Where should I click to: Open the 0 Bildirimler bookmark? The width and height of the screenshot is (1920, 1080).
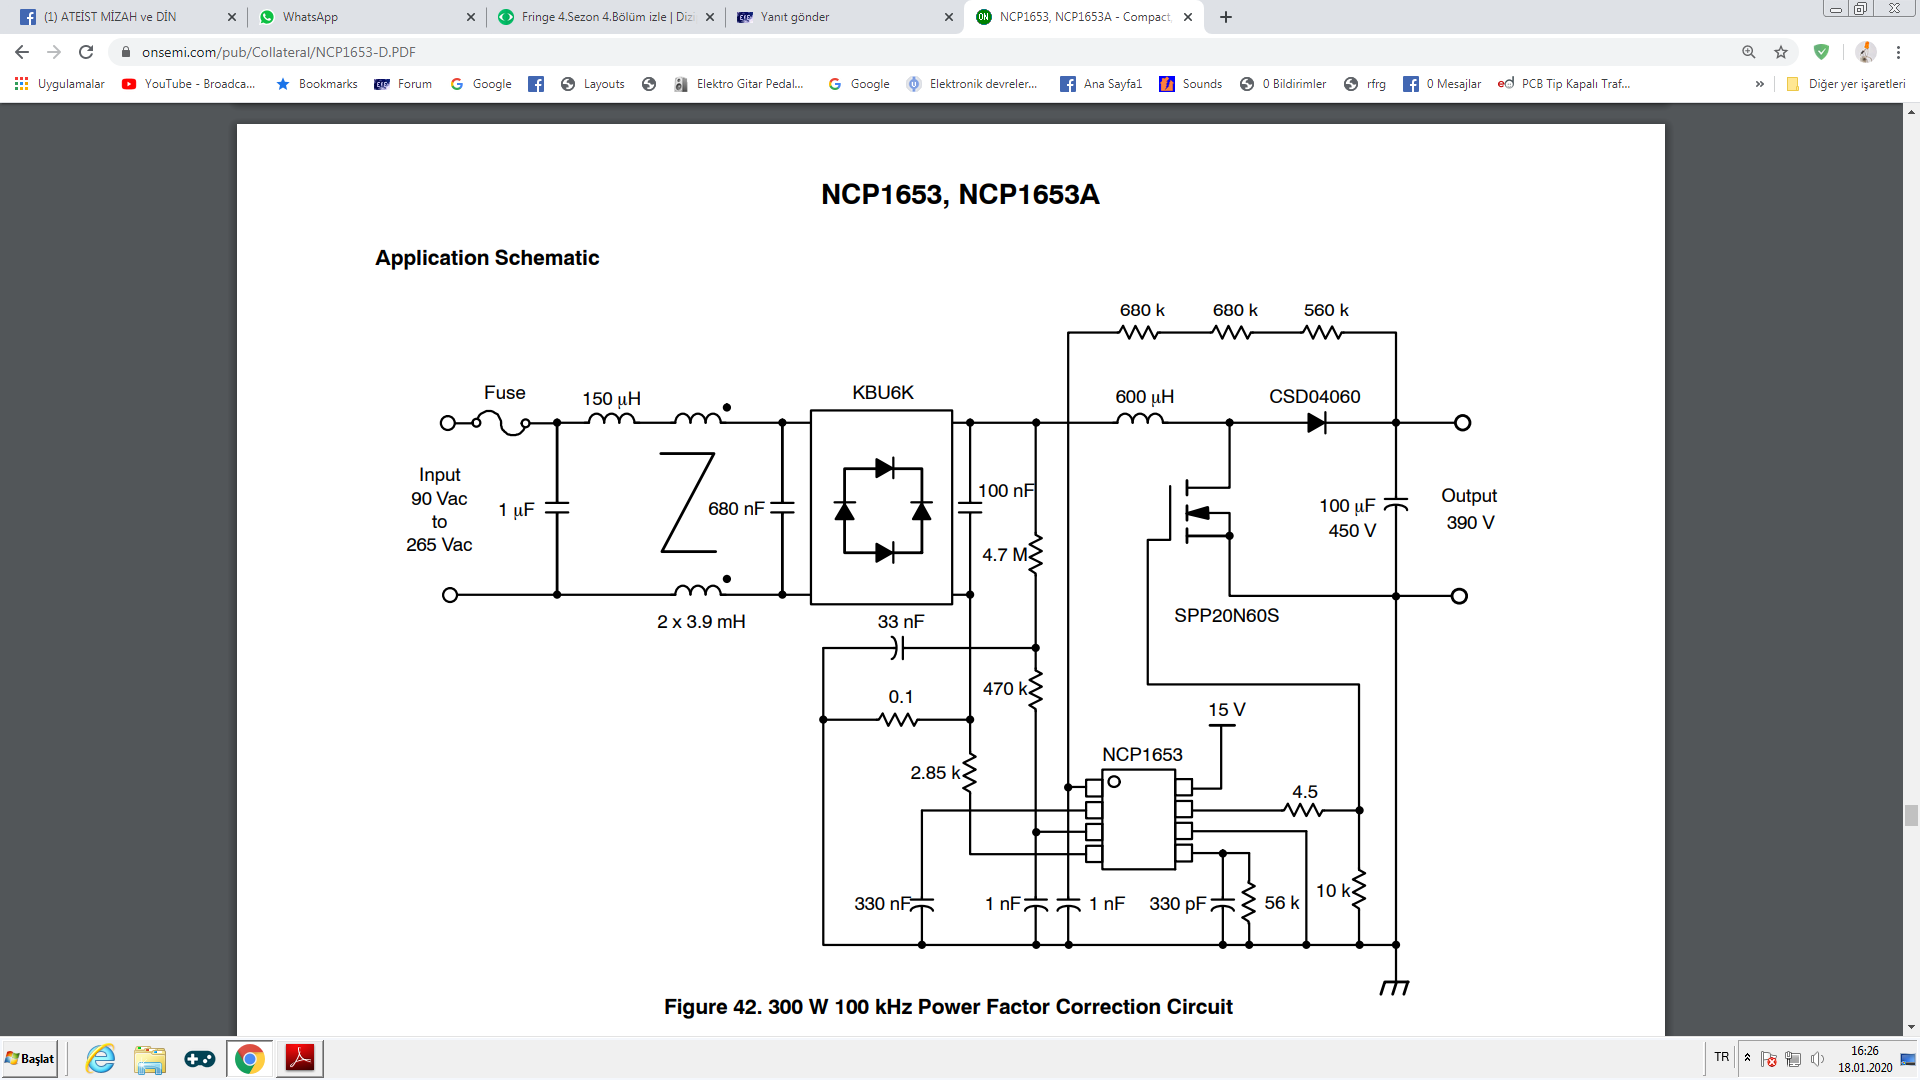[x=1283, y=84]
